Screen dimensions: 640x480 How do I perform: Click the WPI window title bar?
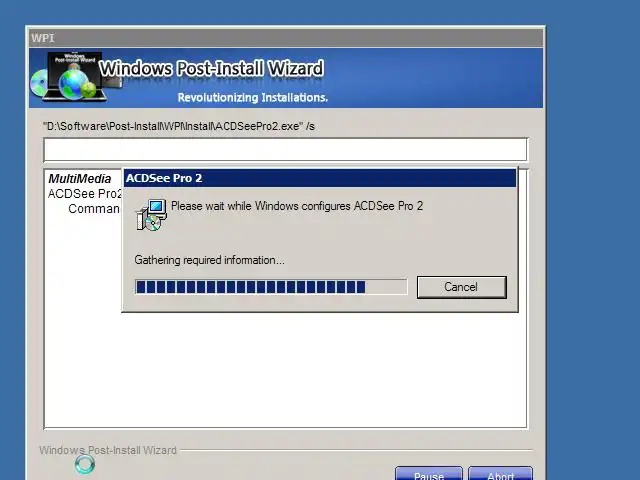286,38
